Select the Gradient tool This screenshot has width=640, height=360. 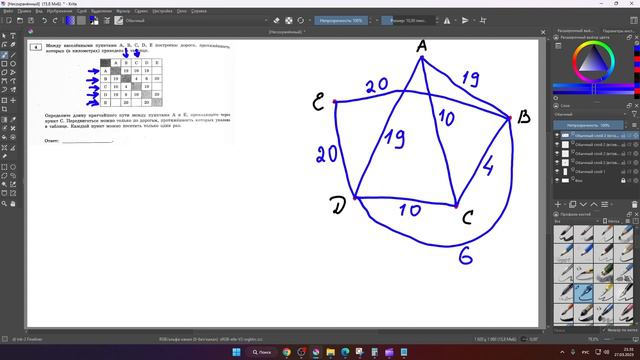(x=4, y=120)
